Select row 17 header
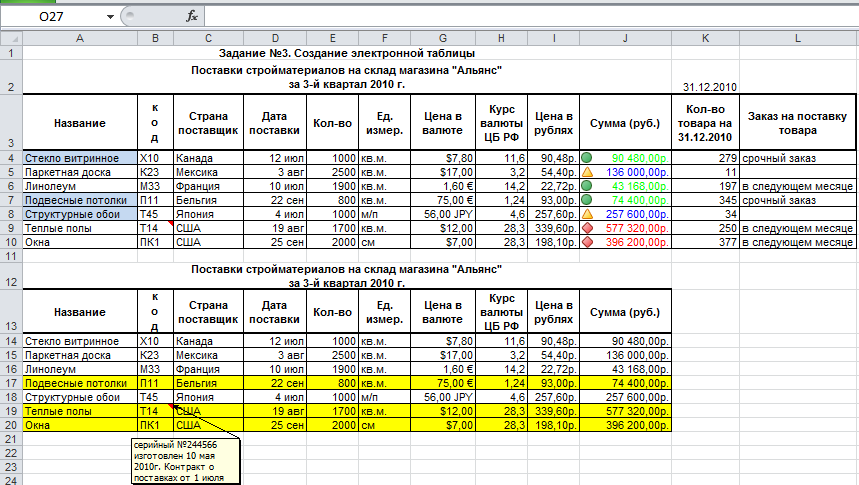Viewport: 859px width, 485px height. (11, 382)
